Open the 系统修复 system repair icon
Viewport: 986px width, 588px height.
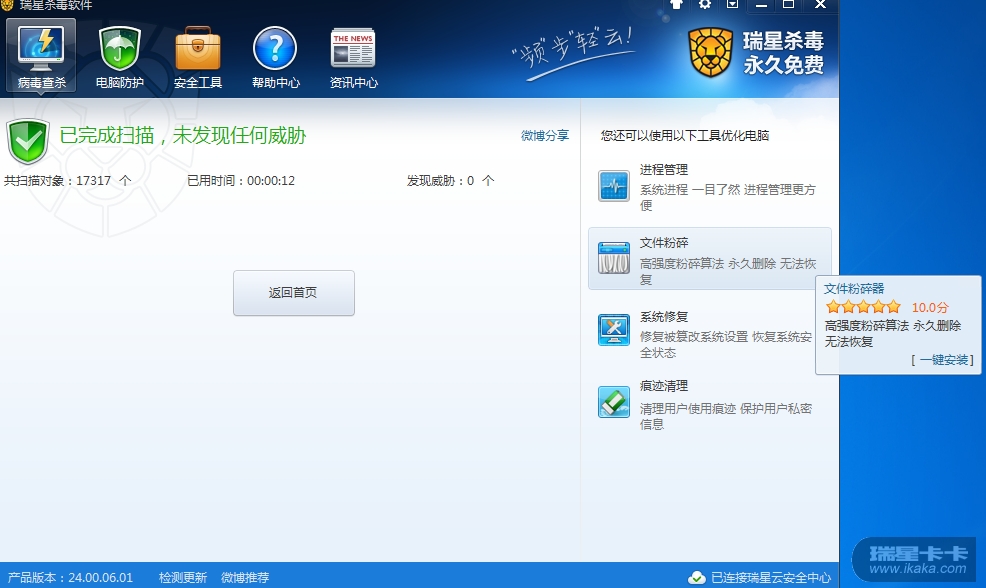614,330
